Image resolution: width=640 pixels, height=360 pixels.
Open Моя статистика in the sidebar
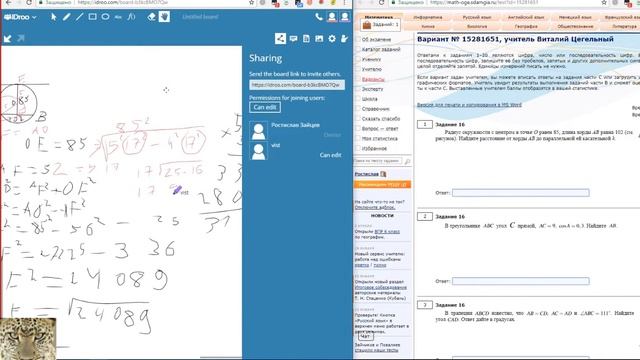tap(379, 139)
